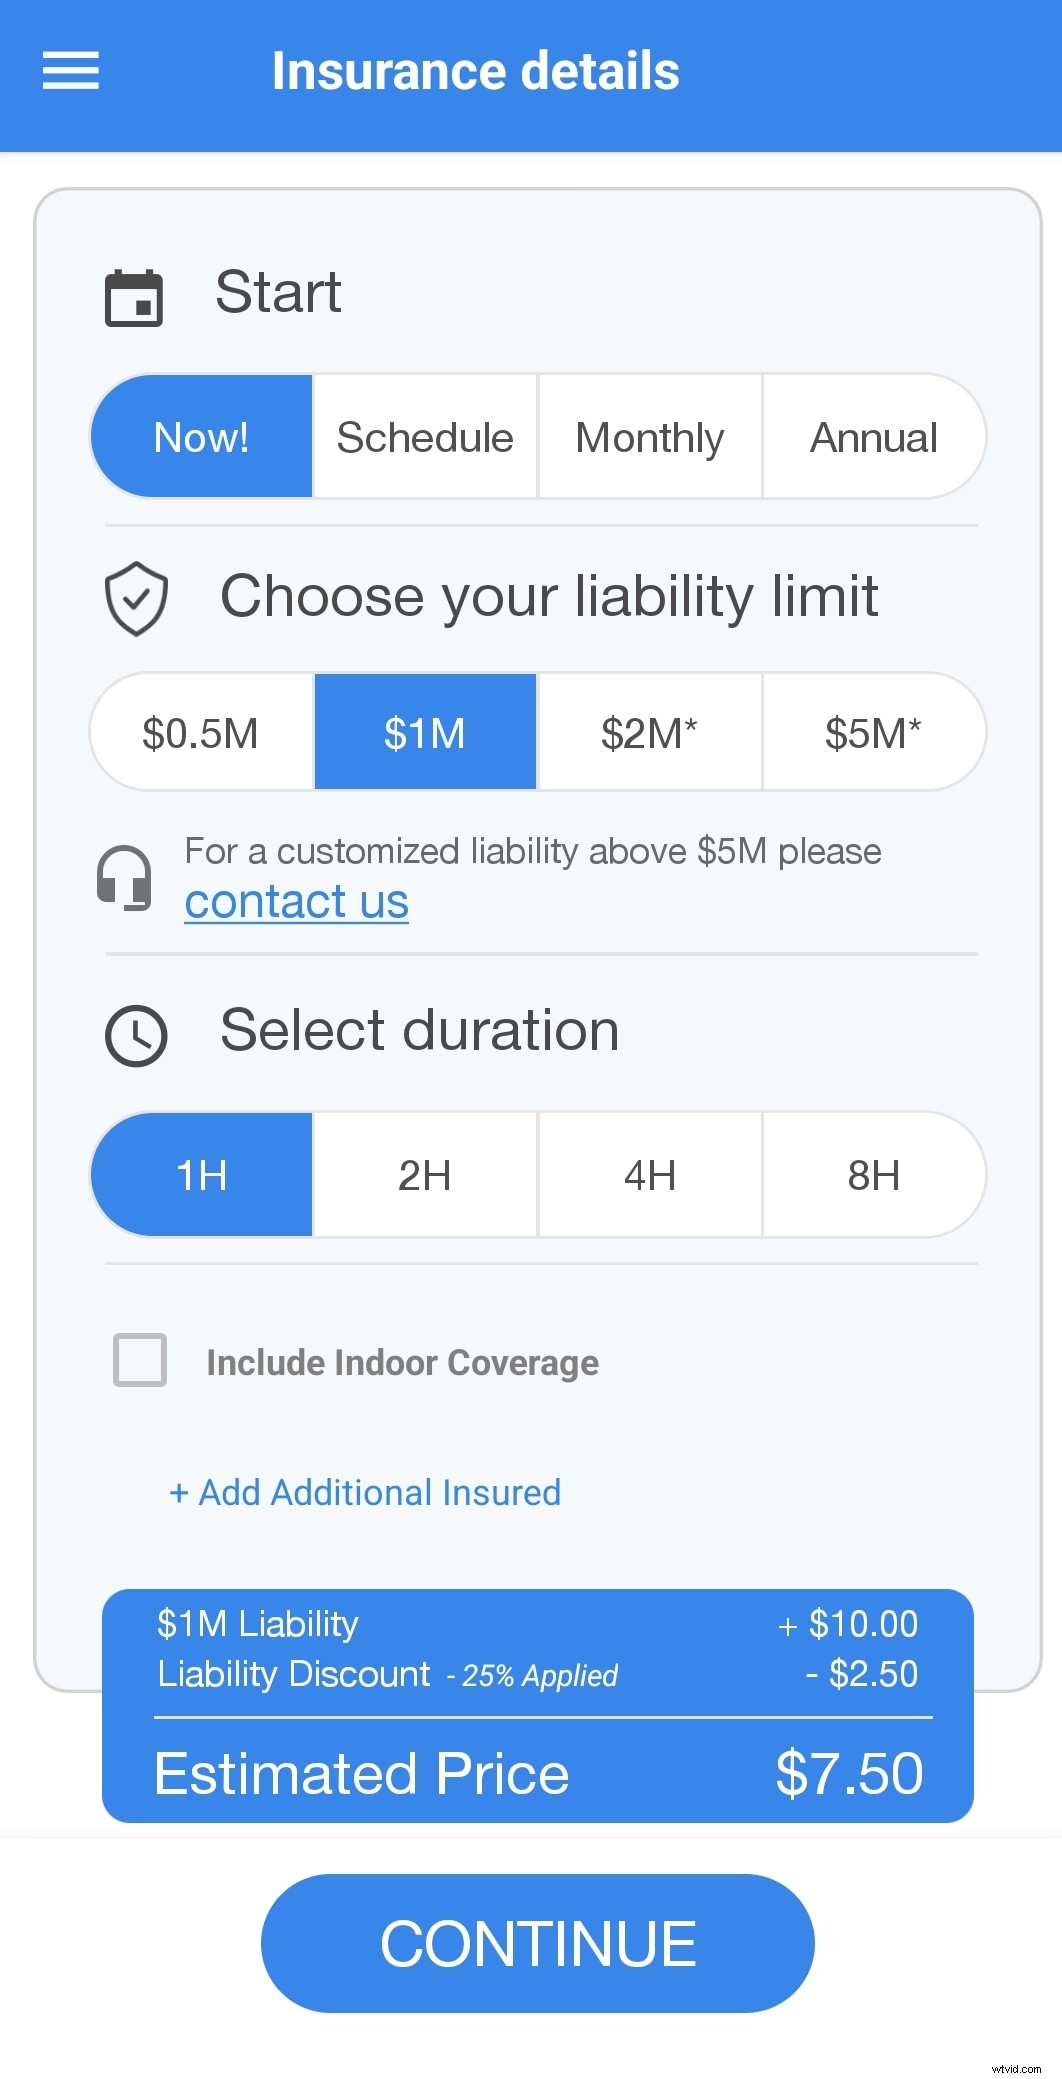
Task: Choose the $2M* liability limit
Action: coord(649,731)
